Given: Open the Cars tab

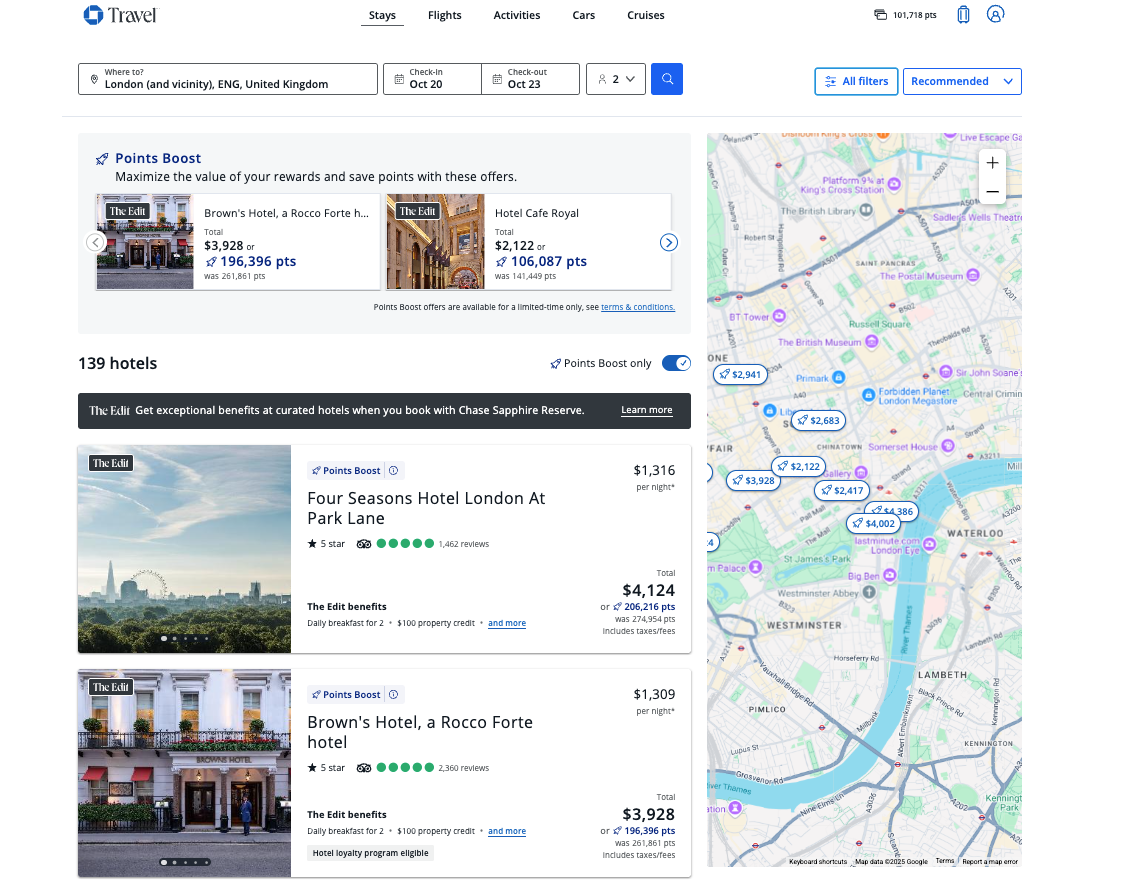Looking at the screenshot, I should [584, 15].
